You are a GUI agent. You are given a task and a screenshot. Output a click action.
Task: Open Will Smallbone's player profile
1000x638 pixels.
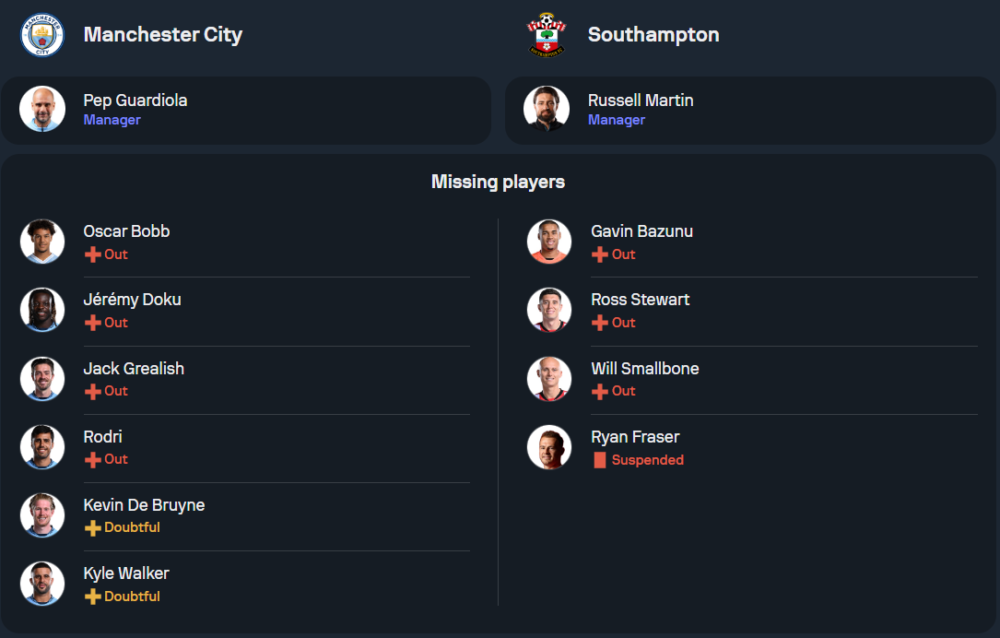coord(645,368)
